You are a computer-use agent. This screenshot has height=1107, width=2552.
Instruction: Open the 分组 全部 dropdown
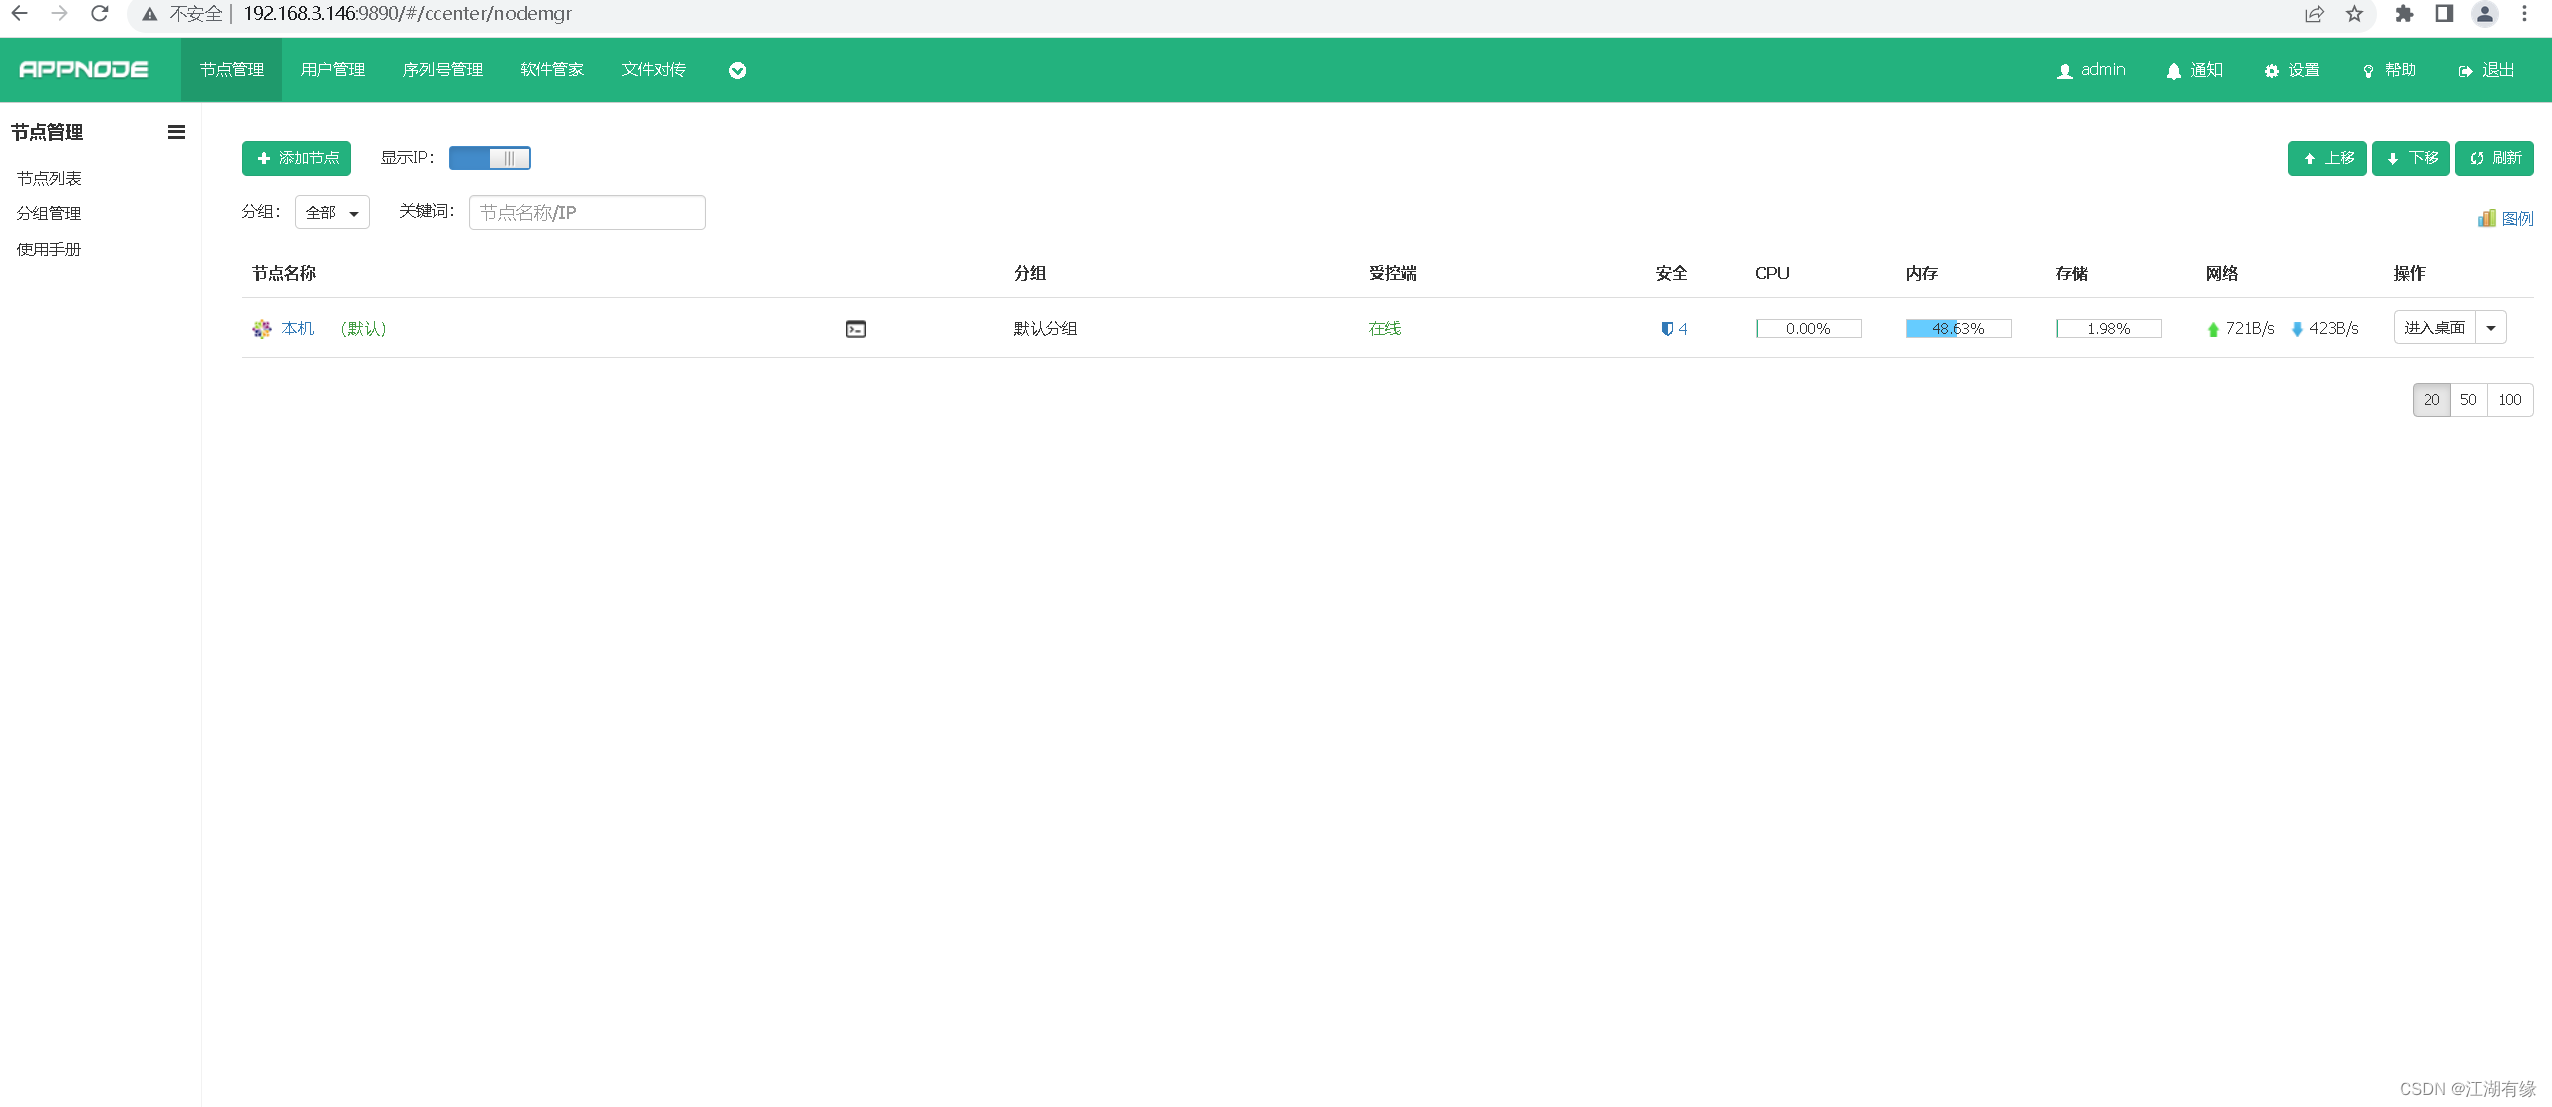332,213
